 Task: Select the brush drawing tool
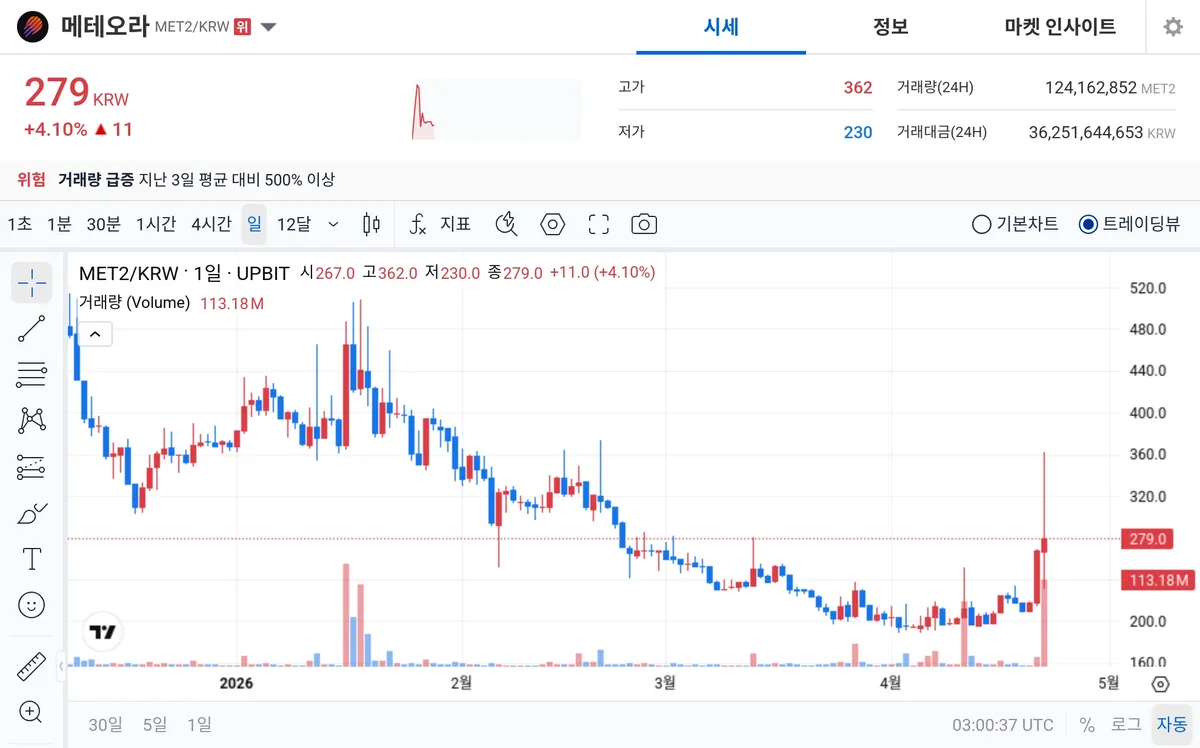coord(32,513)
